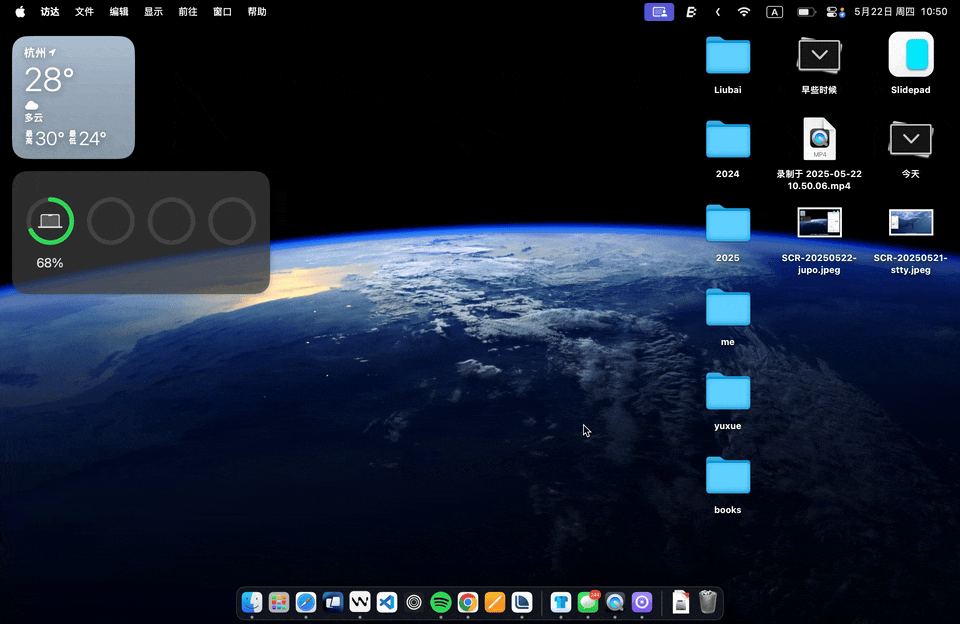Launch Visual Studio Code from the Dock
Screen dimensions: 960x624
pos(387,603)
